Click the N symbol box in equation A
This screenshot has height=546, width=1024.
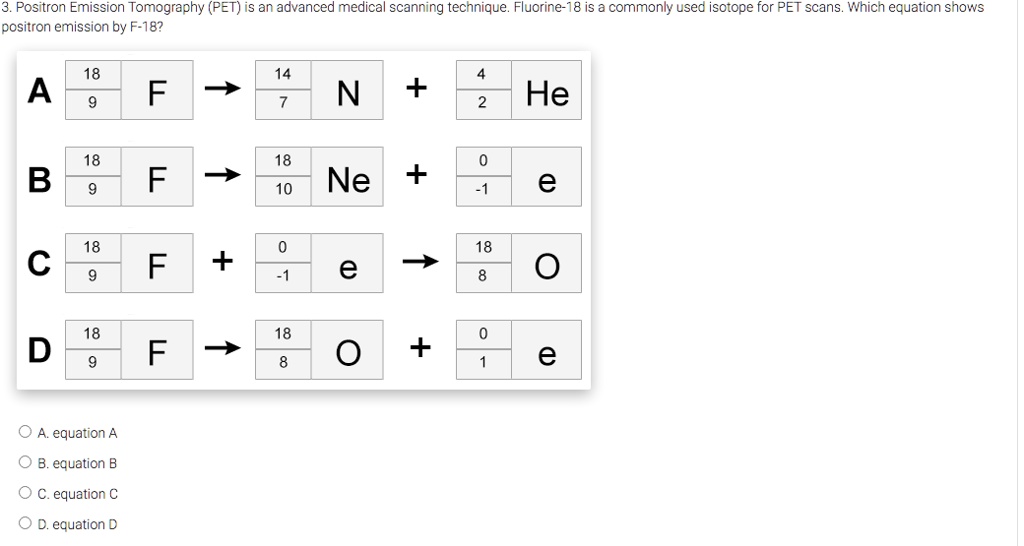pyautogui.click(x=347, y=90)
